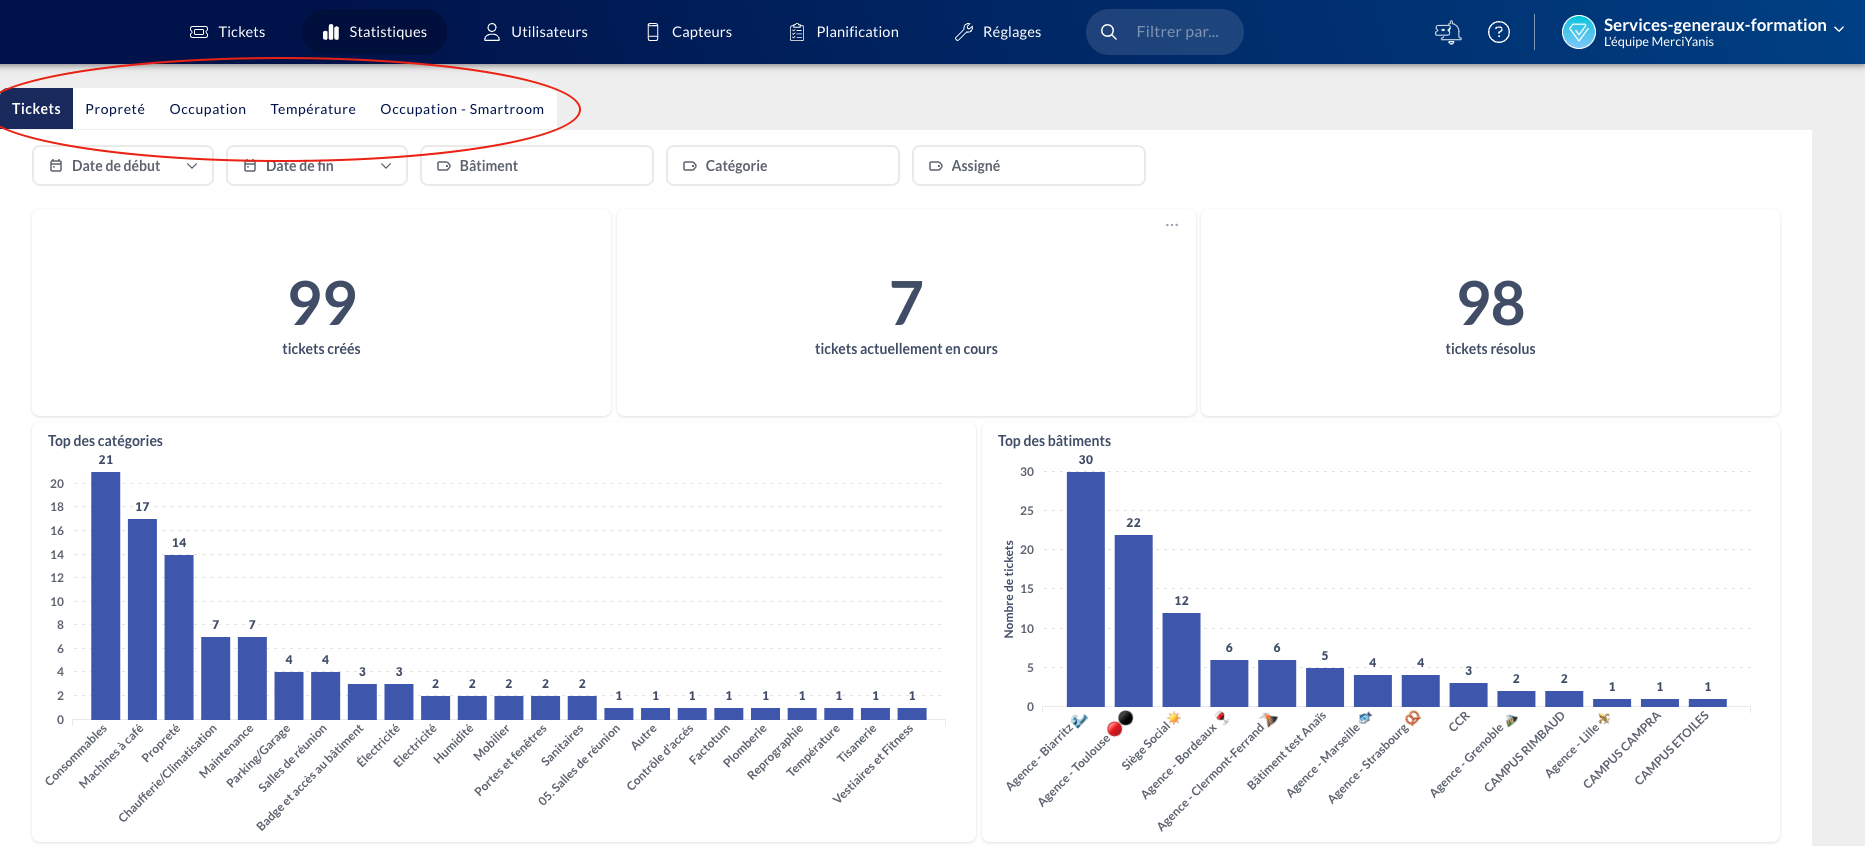
Task: Open the Occupation - Smartroom tab
Action: point(462,109)
